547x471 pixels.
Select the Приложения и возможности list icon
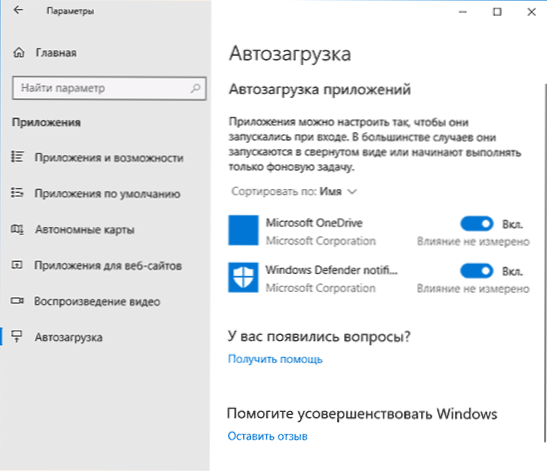pos(17,157)
